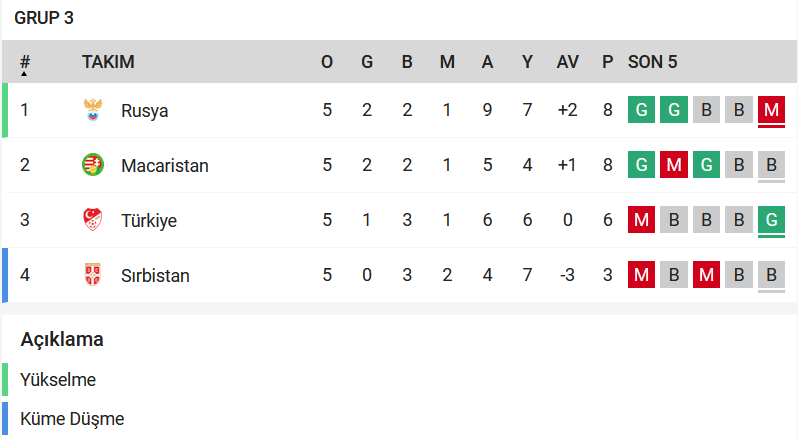Viewport: 798px width, 439px height.
Task: Click the Rusya team crest icon
Action: click(x=93, y=110)
